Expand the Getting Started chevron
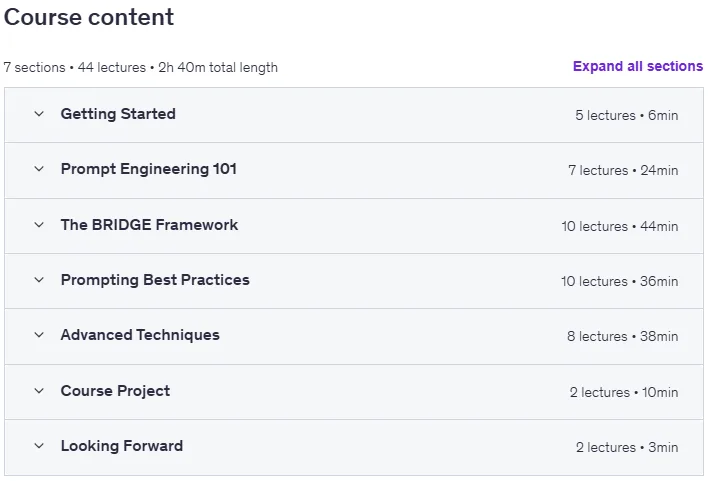The width and height of the screenshot is (708, 481). (x=39, y=114)
